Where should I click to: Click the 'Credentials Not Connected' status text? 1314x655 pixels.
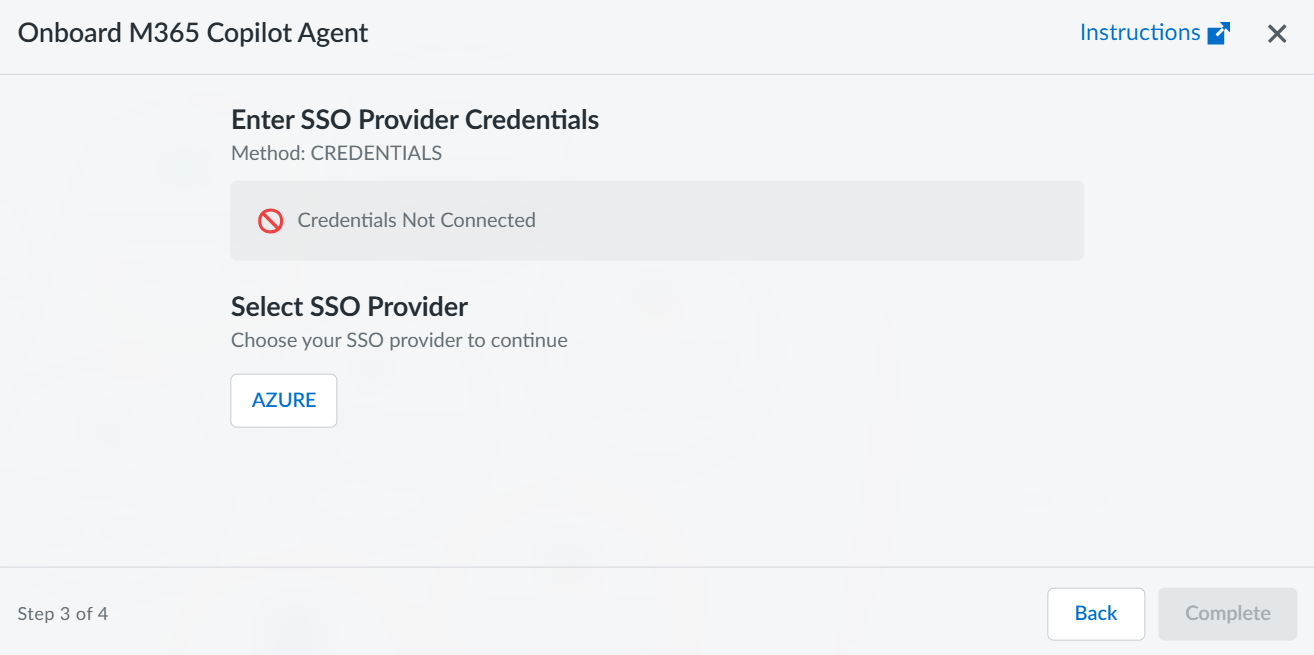(x=416, y=221)
